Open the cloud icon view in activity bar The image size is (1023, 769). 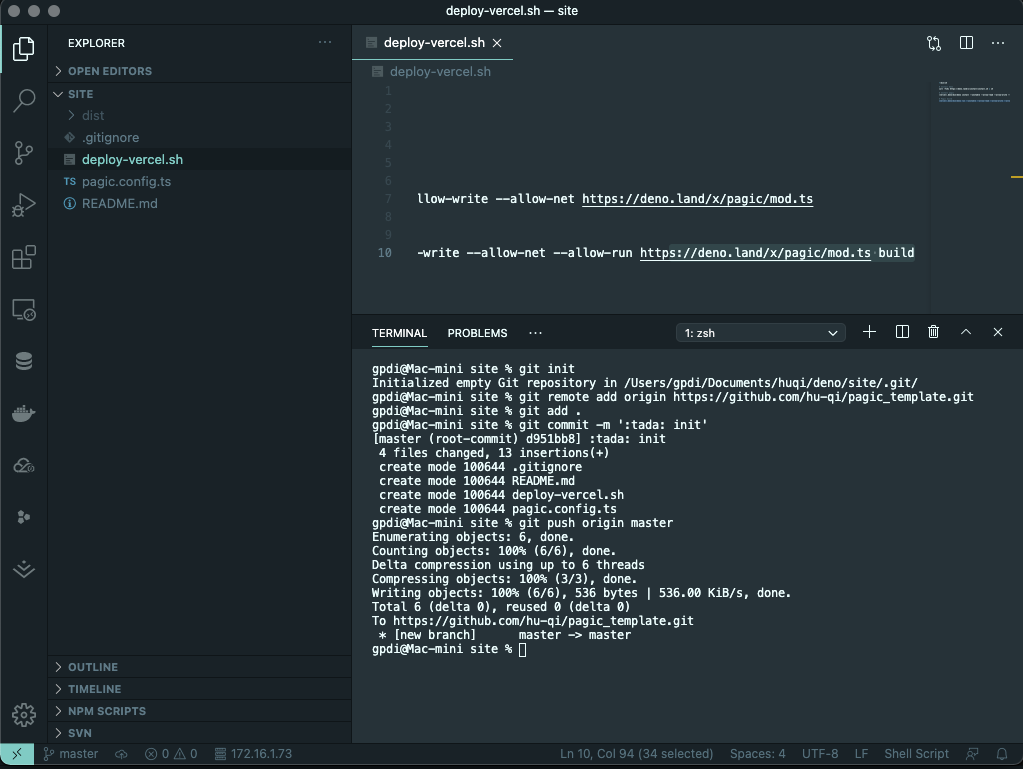(x=23, y=465)
